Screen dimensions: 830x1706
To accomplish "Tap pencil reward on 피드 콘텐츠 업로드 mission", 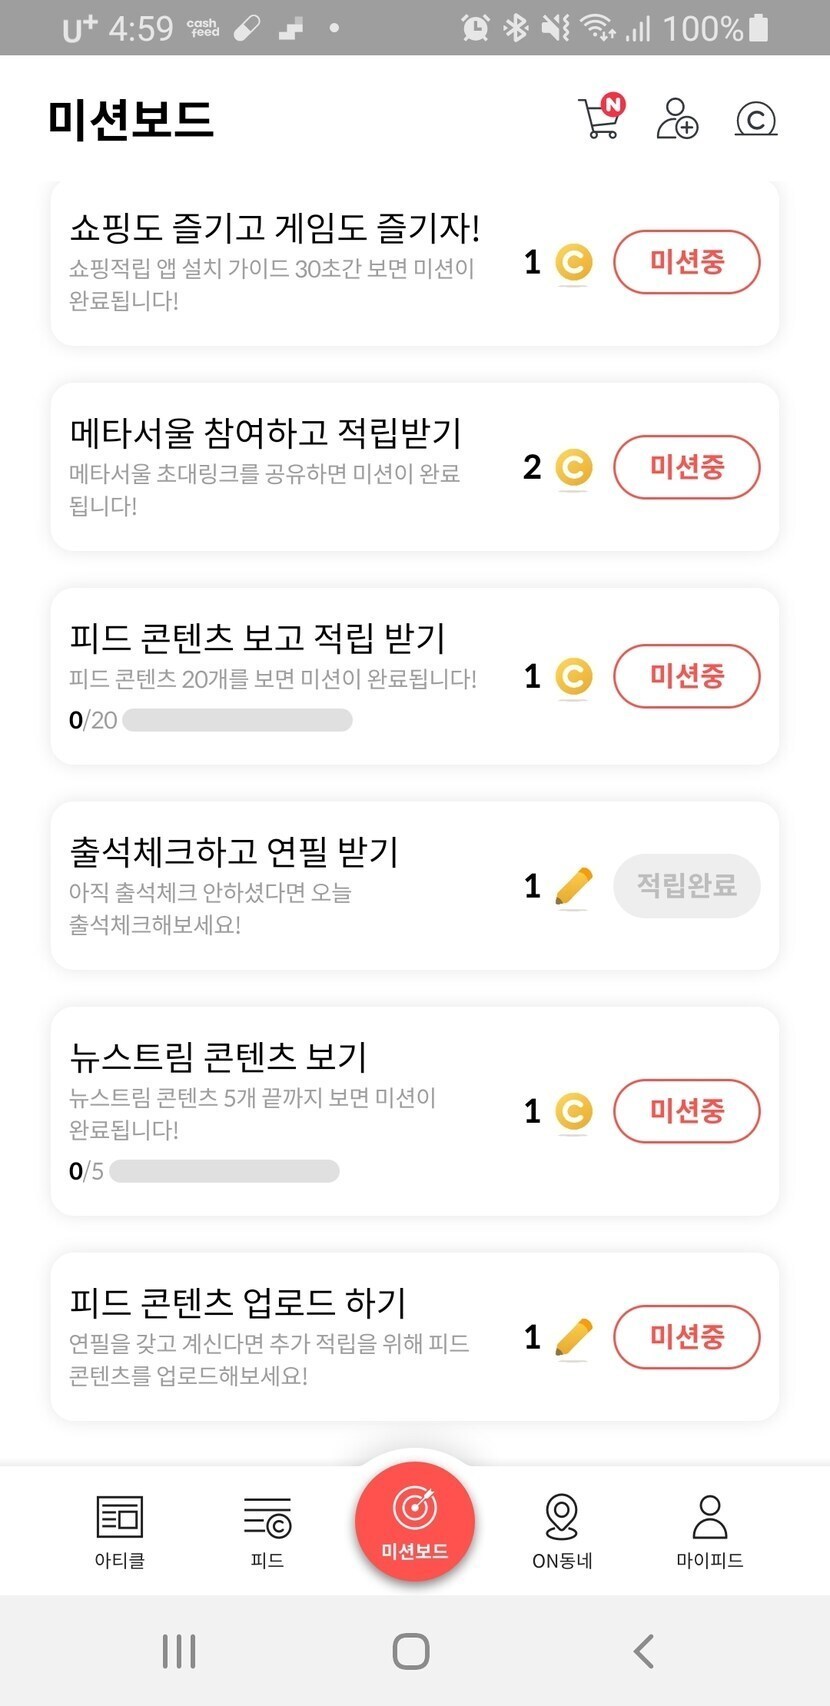I will coord(573,1337).
